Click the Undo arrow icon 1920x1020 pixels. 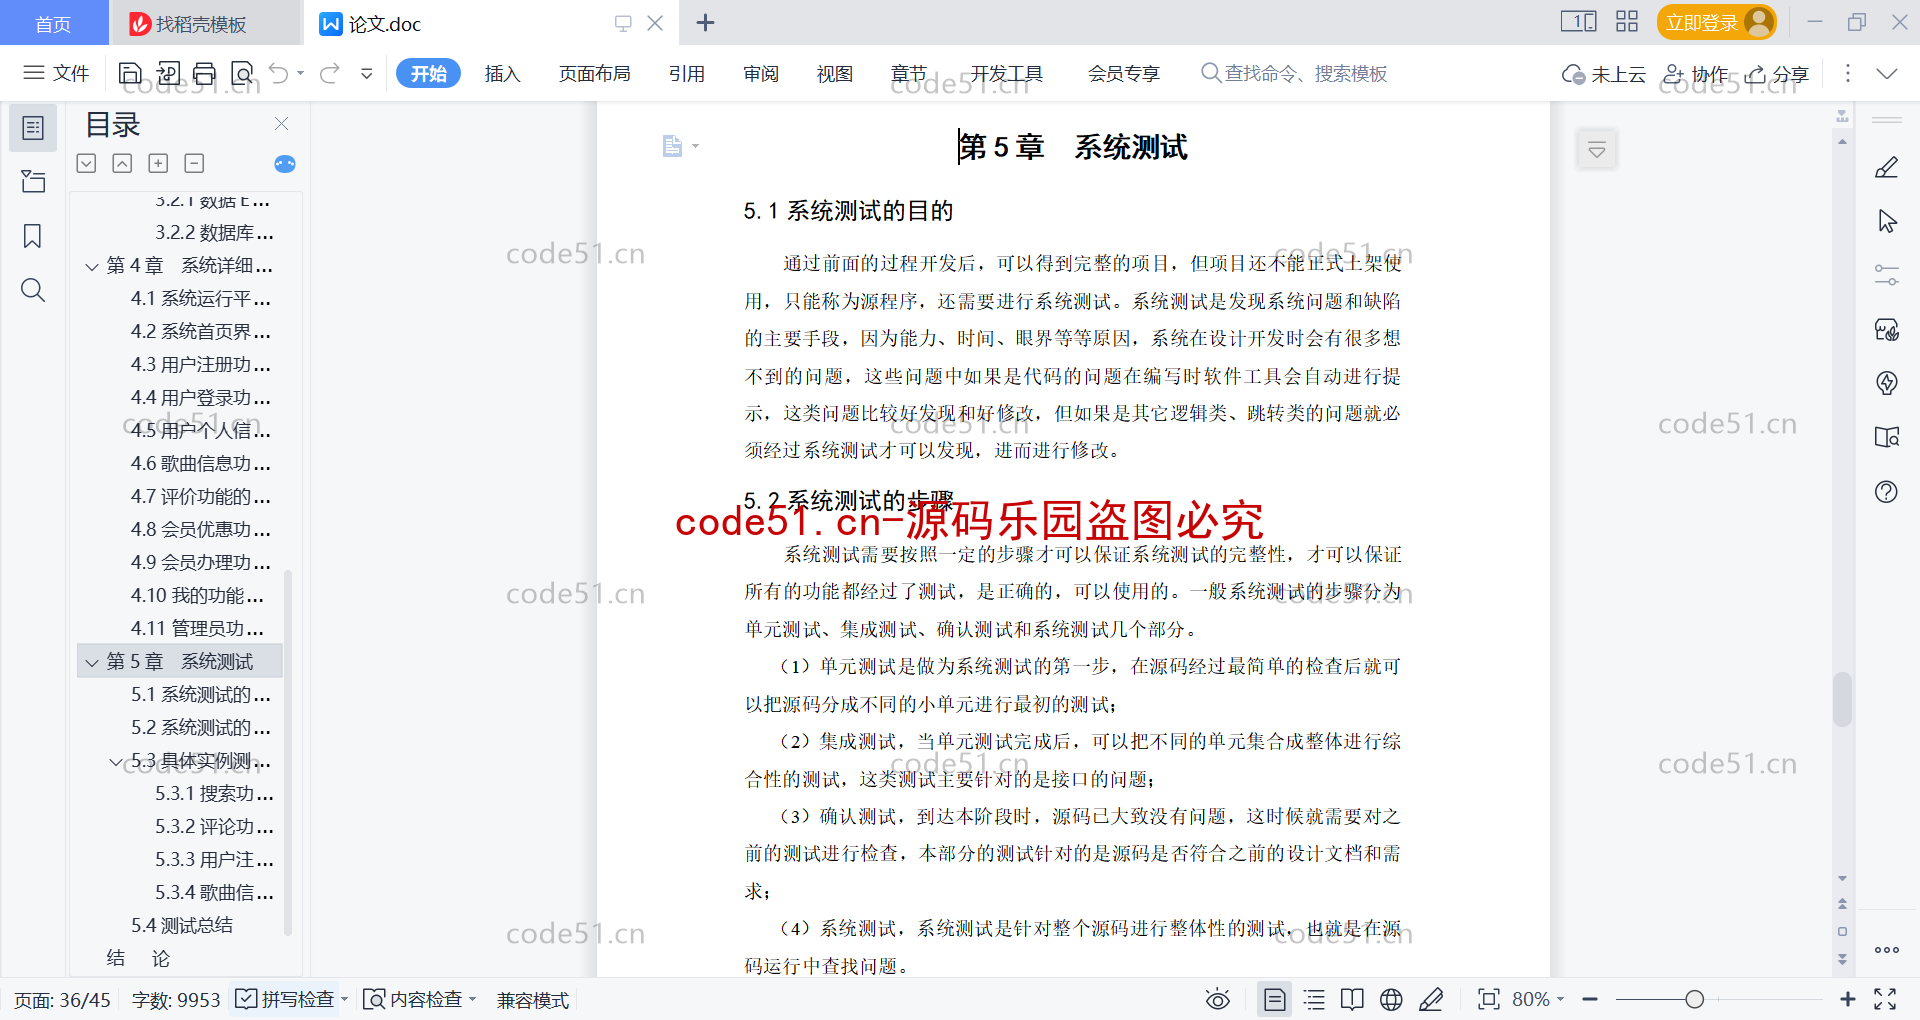click(x=279, y=73)
